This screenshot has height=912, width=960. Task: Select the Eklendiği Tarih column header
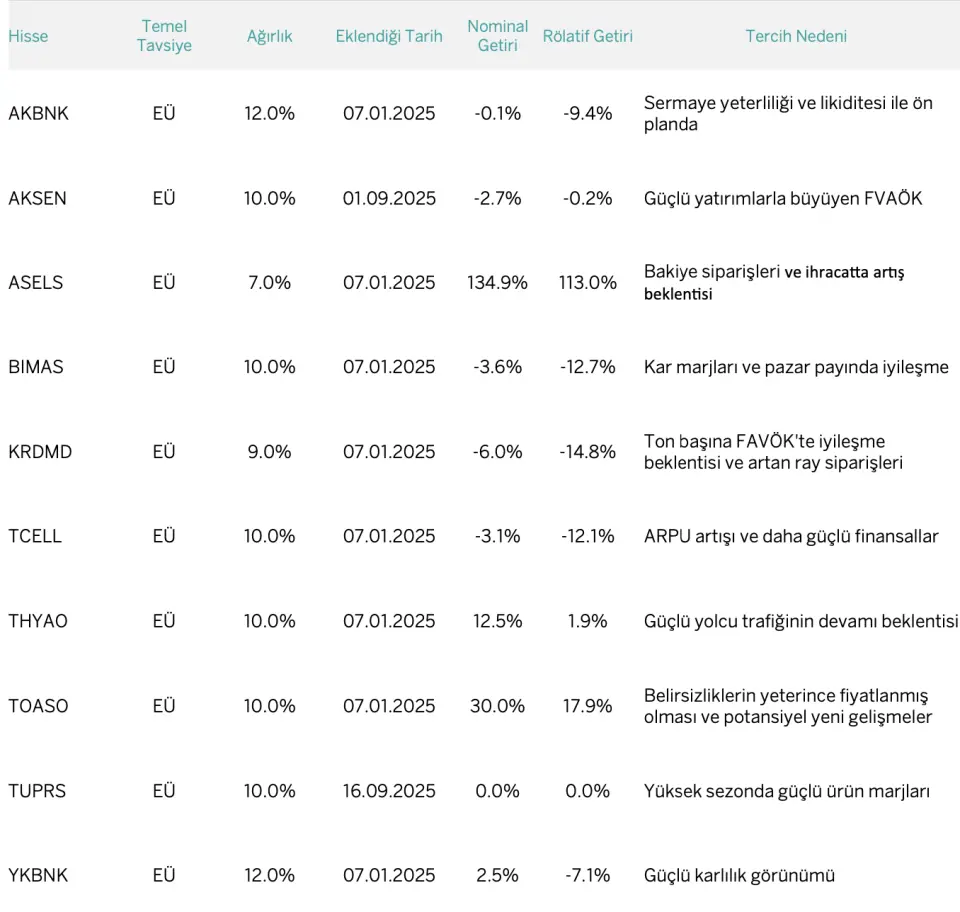point(389,36)
